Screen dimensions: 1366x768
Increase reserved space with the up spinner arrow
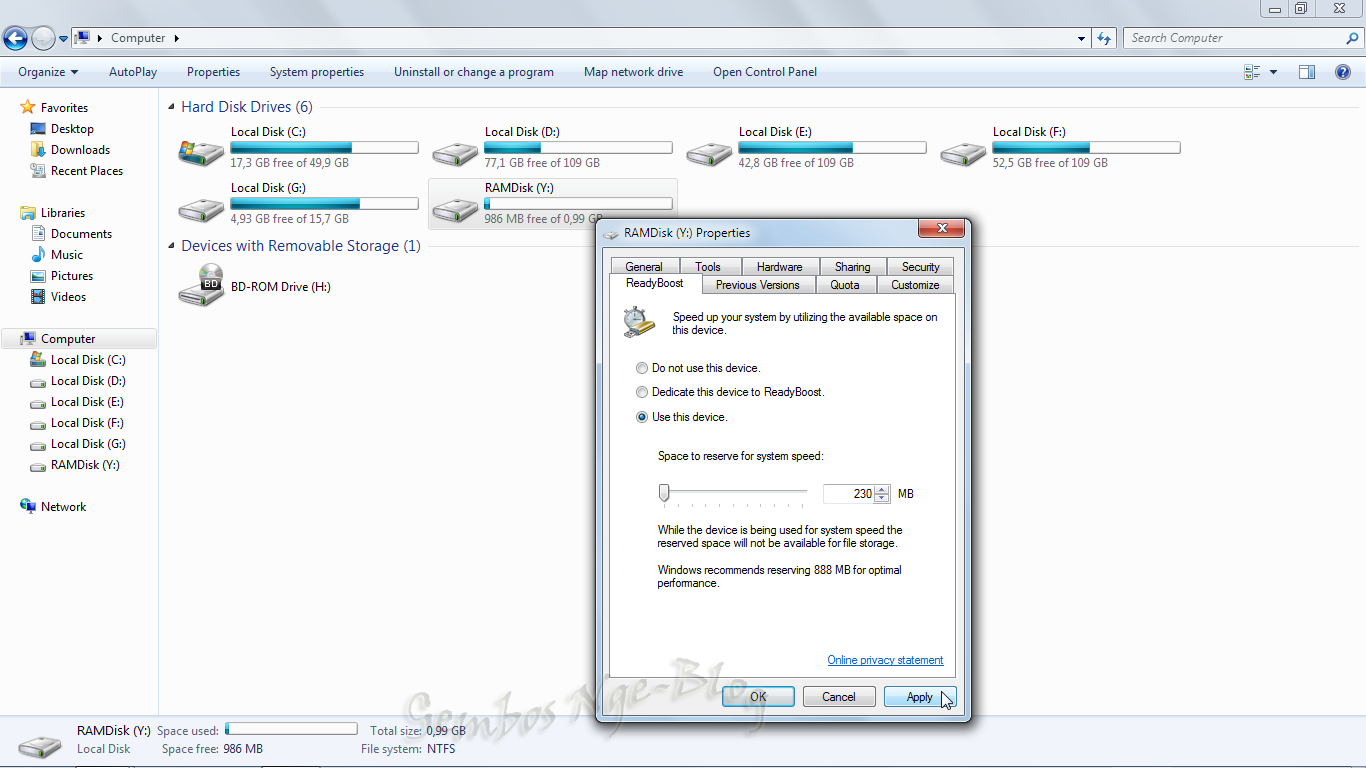(882, 489)
